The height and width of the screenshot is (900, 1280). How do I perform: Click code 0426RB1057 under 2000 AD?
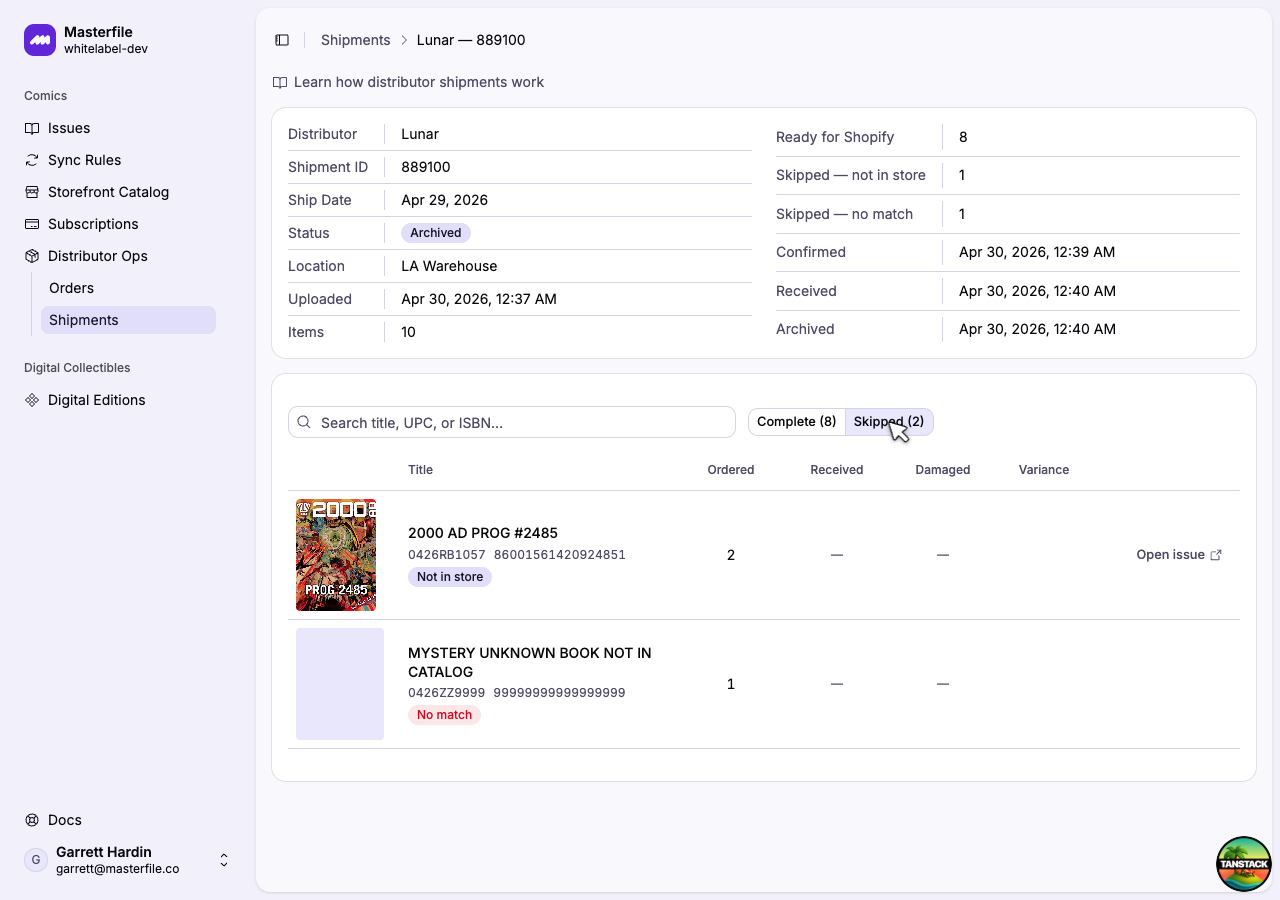447,555
